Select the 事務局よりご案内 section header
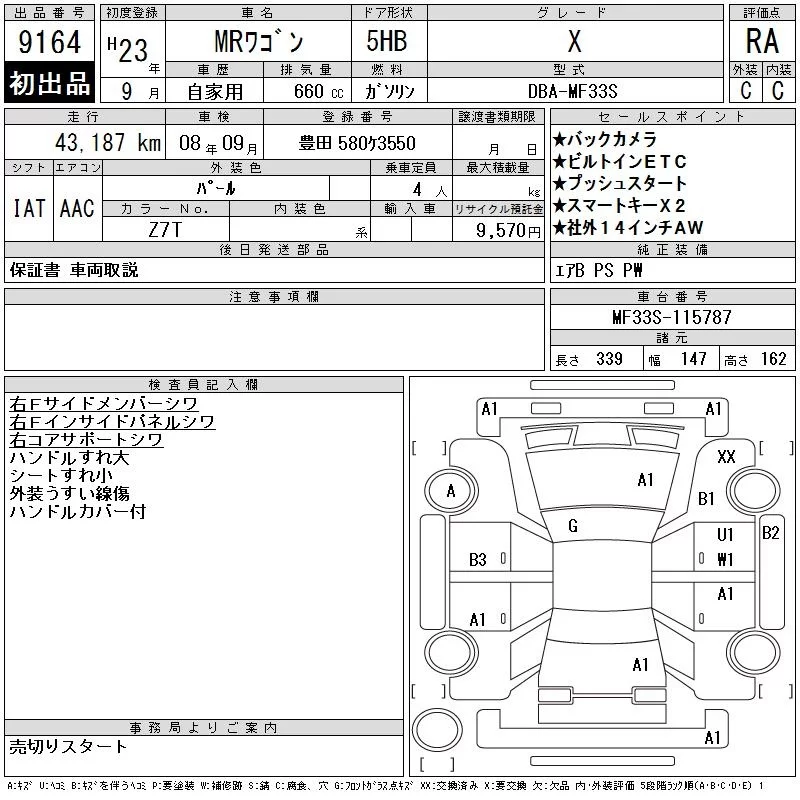Screen dimensions: 800x800 [x=204, y=727]
